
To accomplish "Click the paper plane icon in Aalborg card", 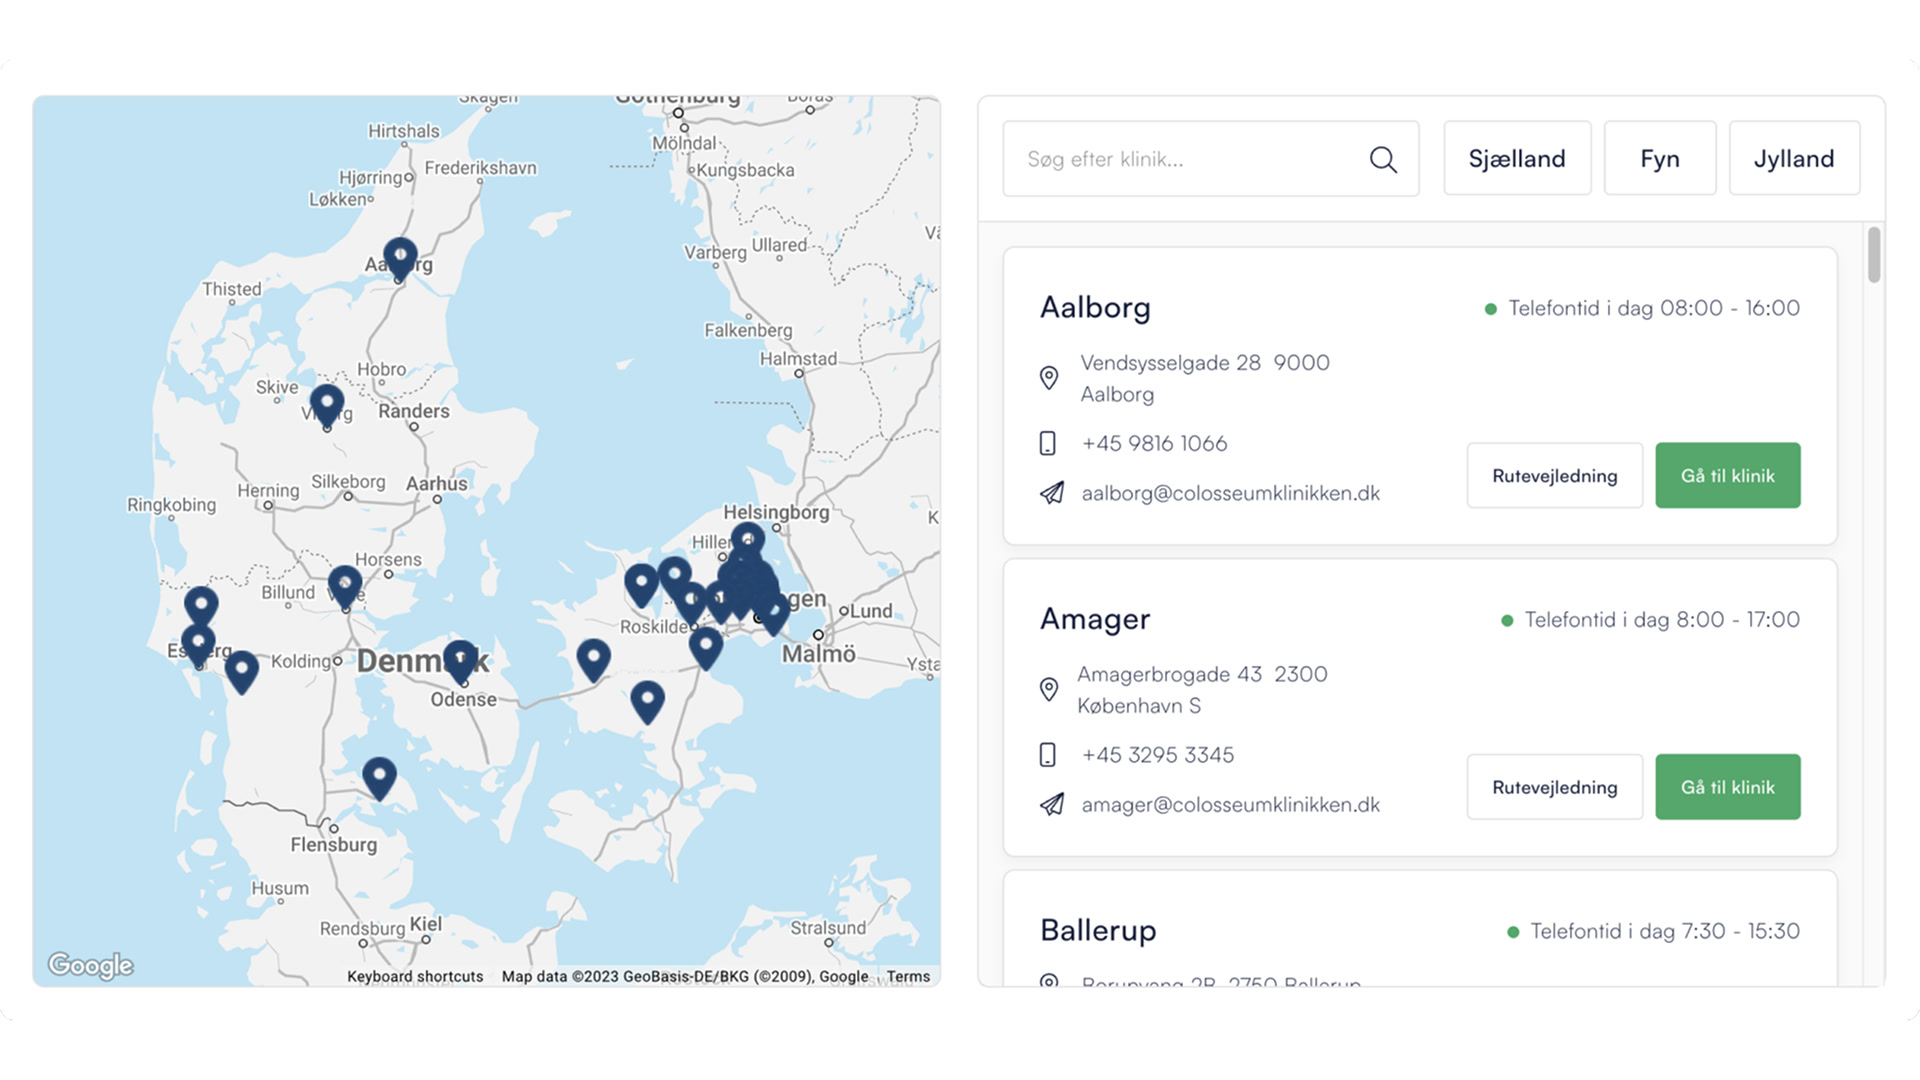I will (1051, 493).
